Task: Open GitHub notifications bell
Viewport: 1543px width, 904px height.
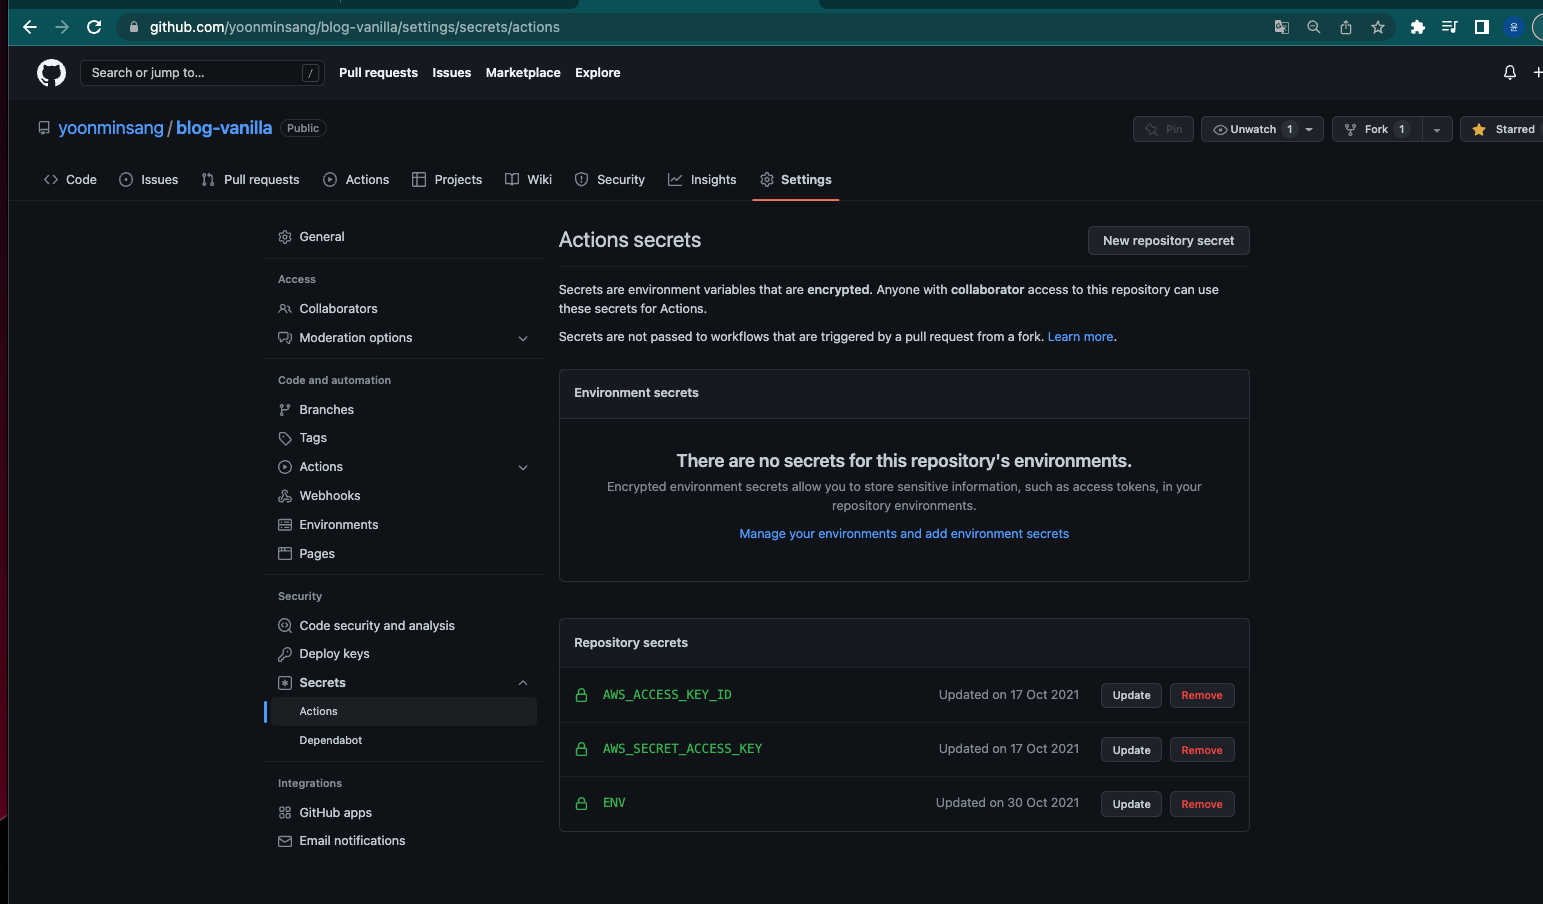Action: tap(1510, 73)
